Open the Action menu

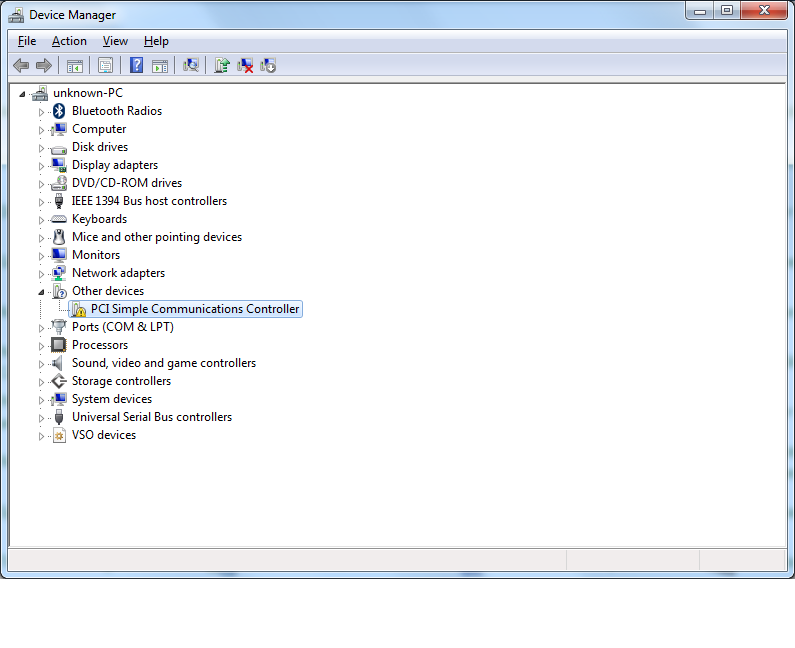[x=69, y=41]
